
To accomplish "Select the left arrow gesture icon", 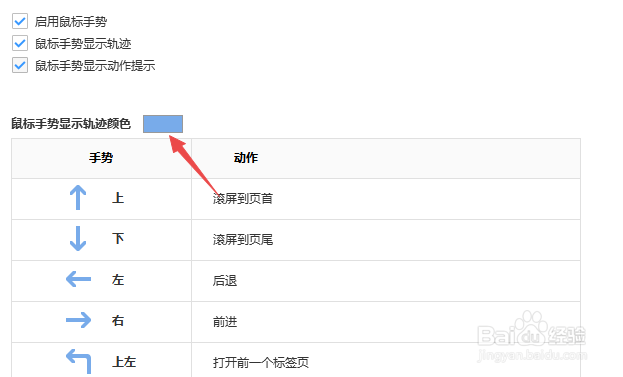I will pos(78,279).
